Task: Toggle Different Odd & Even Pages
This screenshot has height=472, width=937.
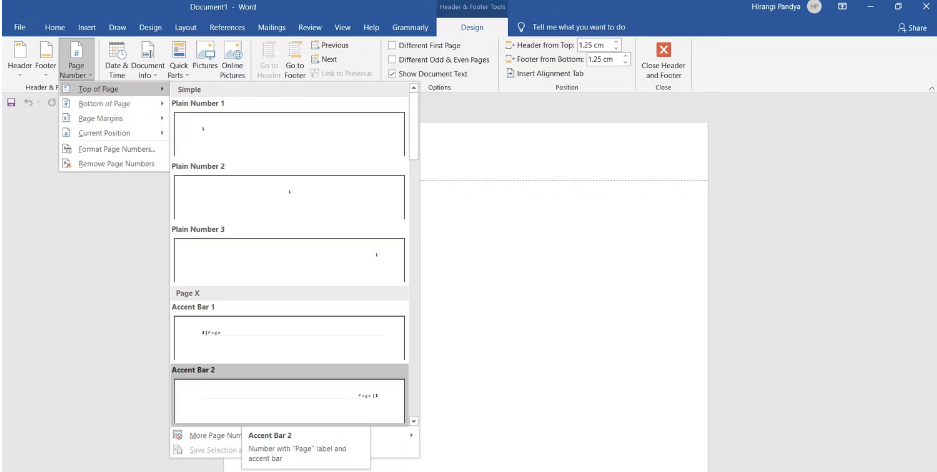Action: 392,60
